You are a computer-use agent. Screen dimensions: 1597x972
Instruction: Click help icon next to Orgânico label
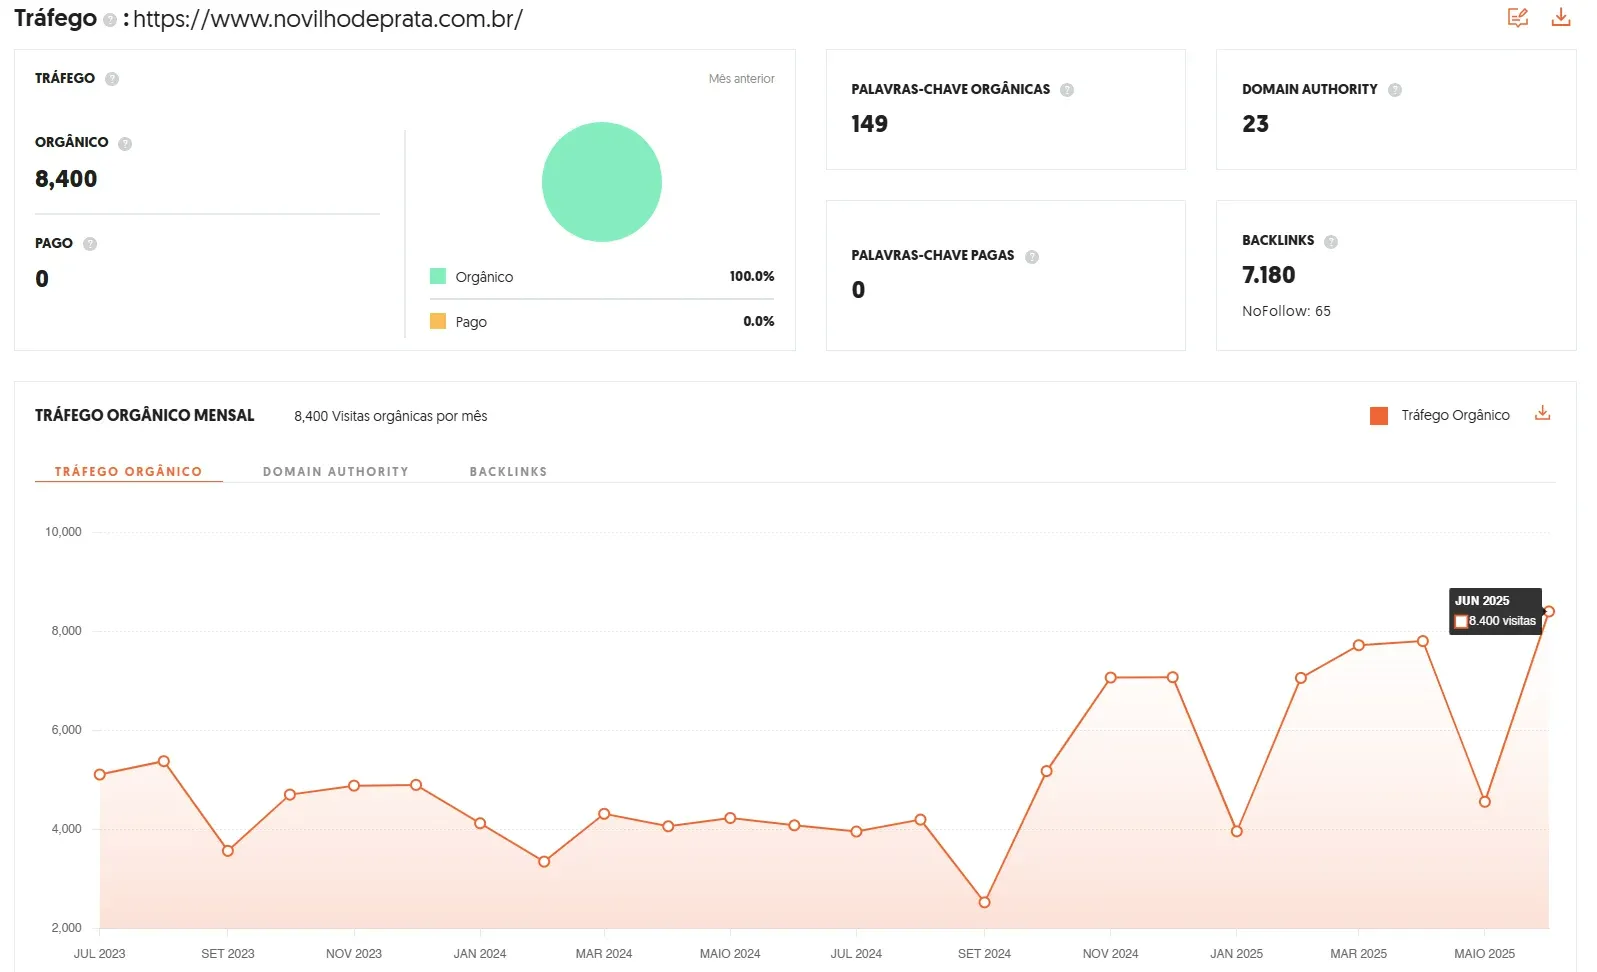coord(125,143)
